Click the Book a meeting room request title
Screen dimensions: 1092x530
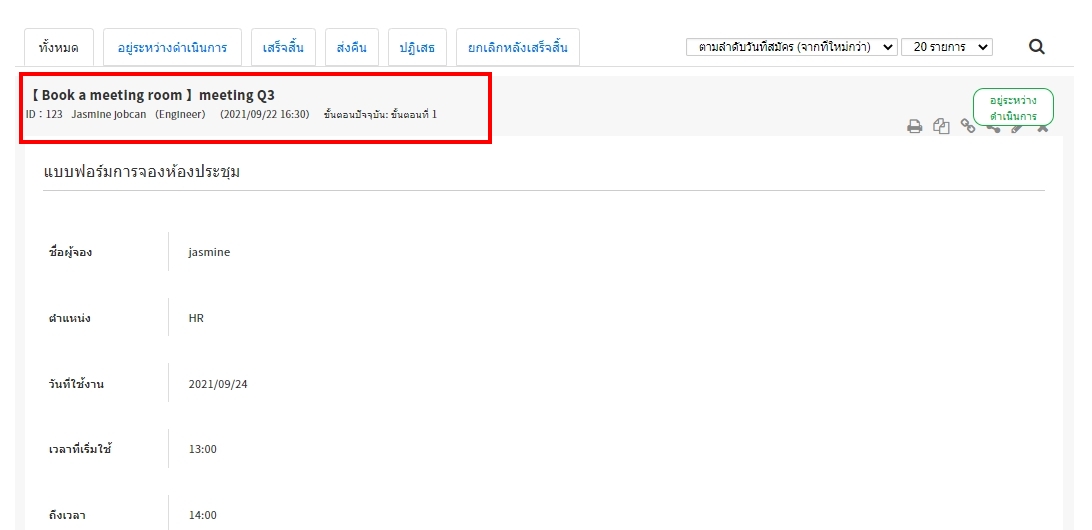point(152,95)
